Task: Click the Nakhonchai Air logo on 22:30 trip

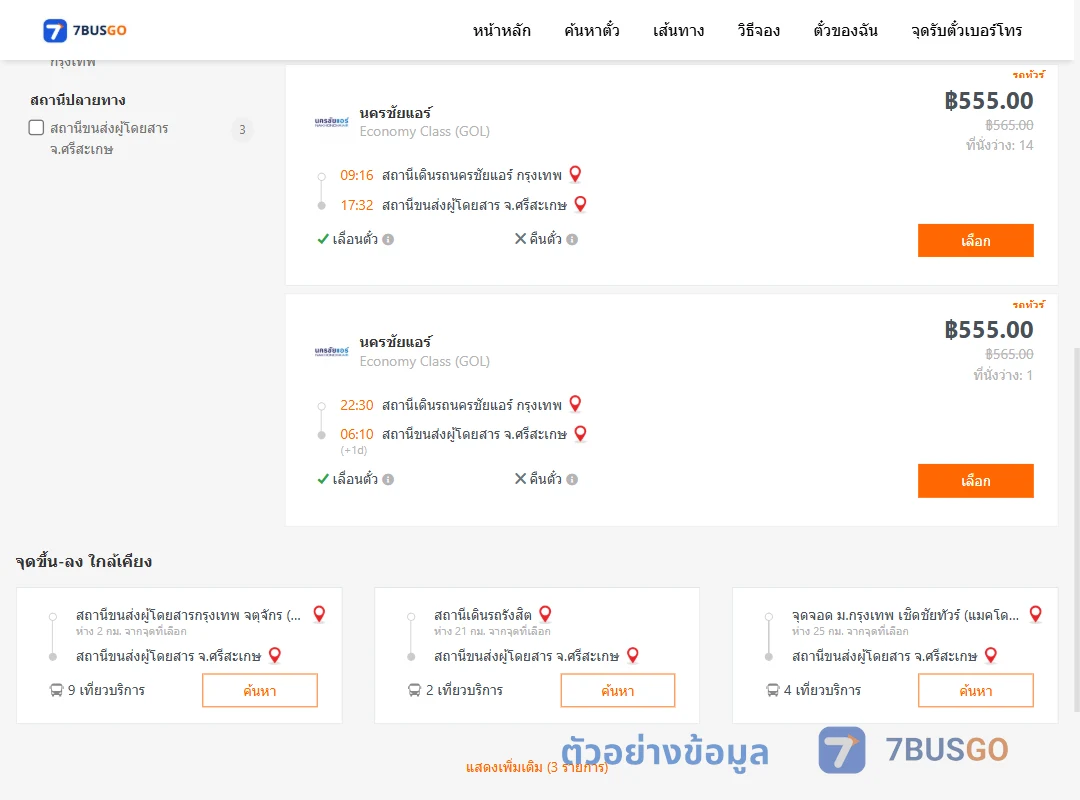Action: (x=331, y=351)
